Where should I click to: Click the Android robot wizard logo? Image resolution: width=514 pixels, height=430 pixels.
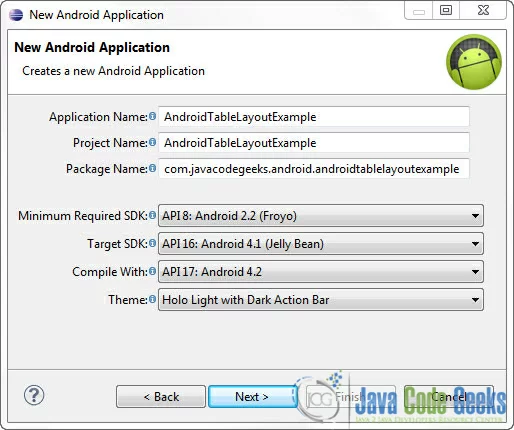click(474, 62)
